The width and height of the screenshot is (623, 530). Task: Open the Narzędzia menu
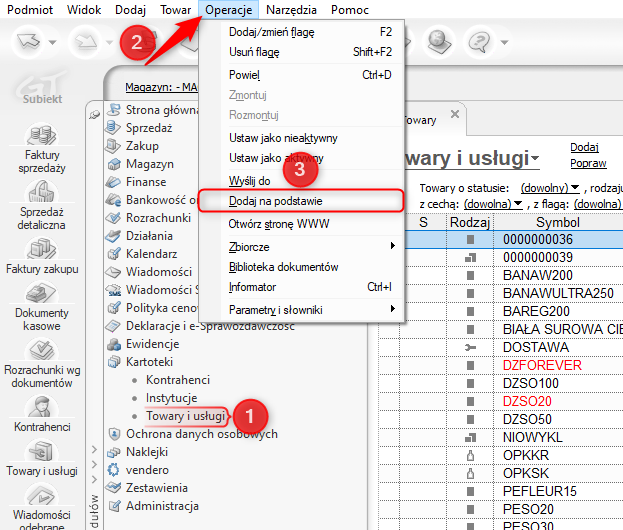(291, 10)
